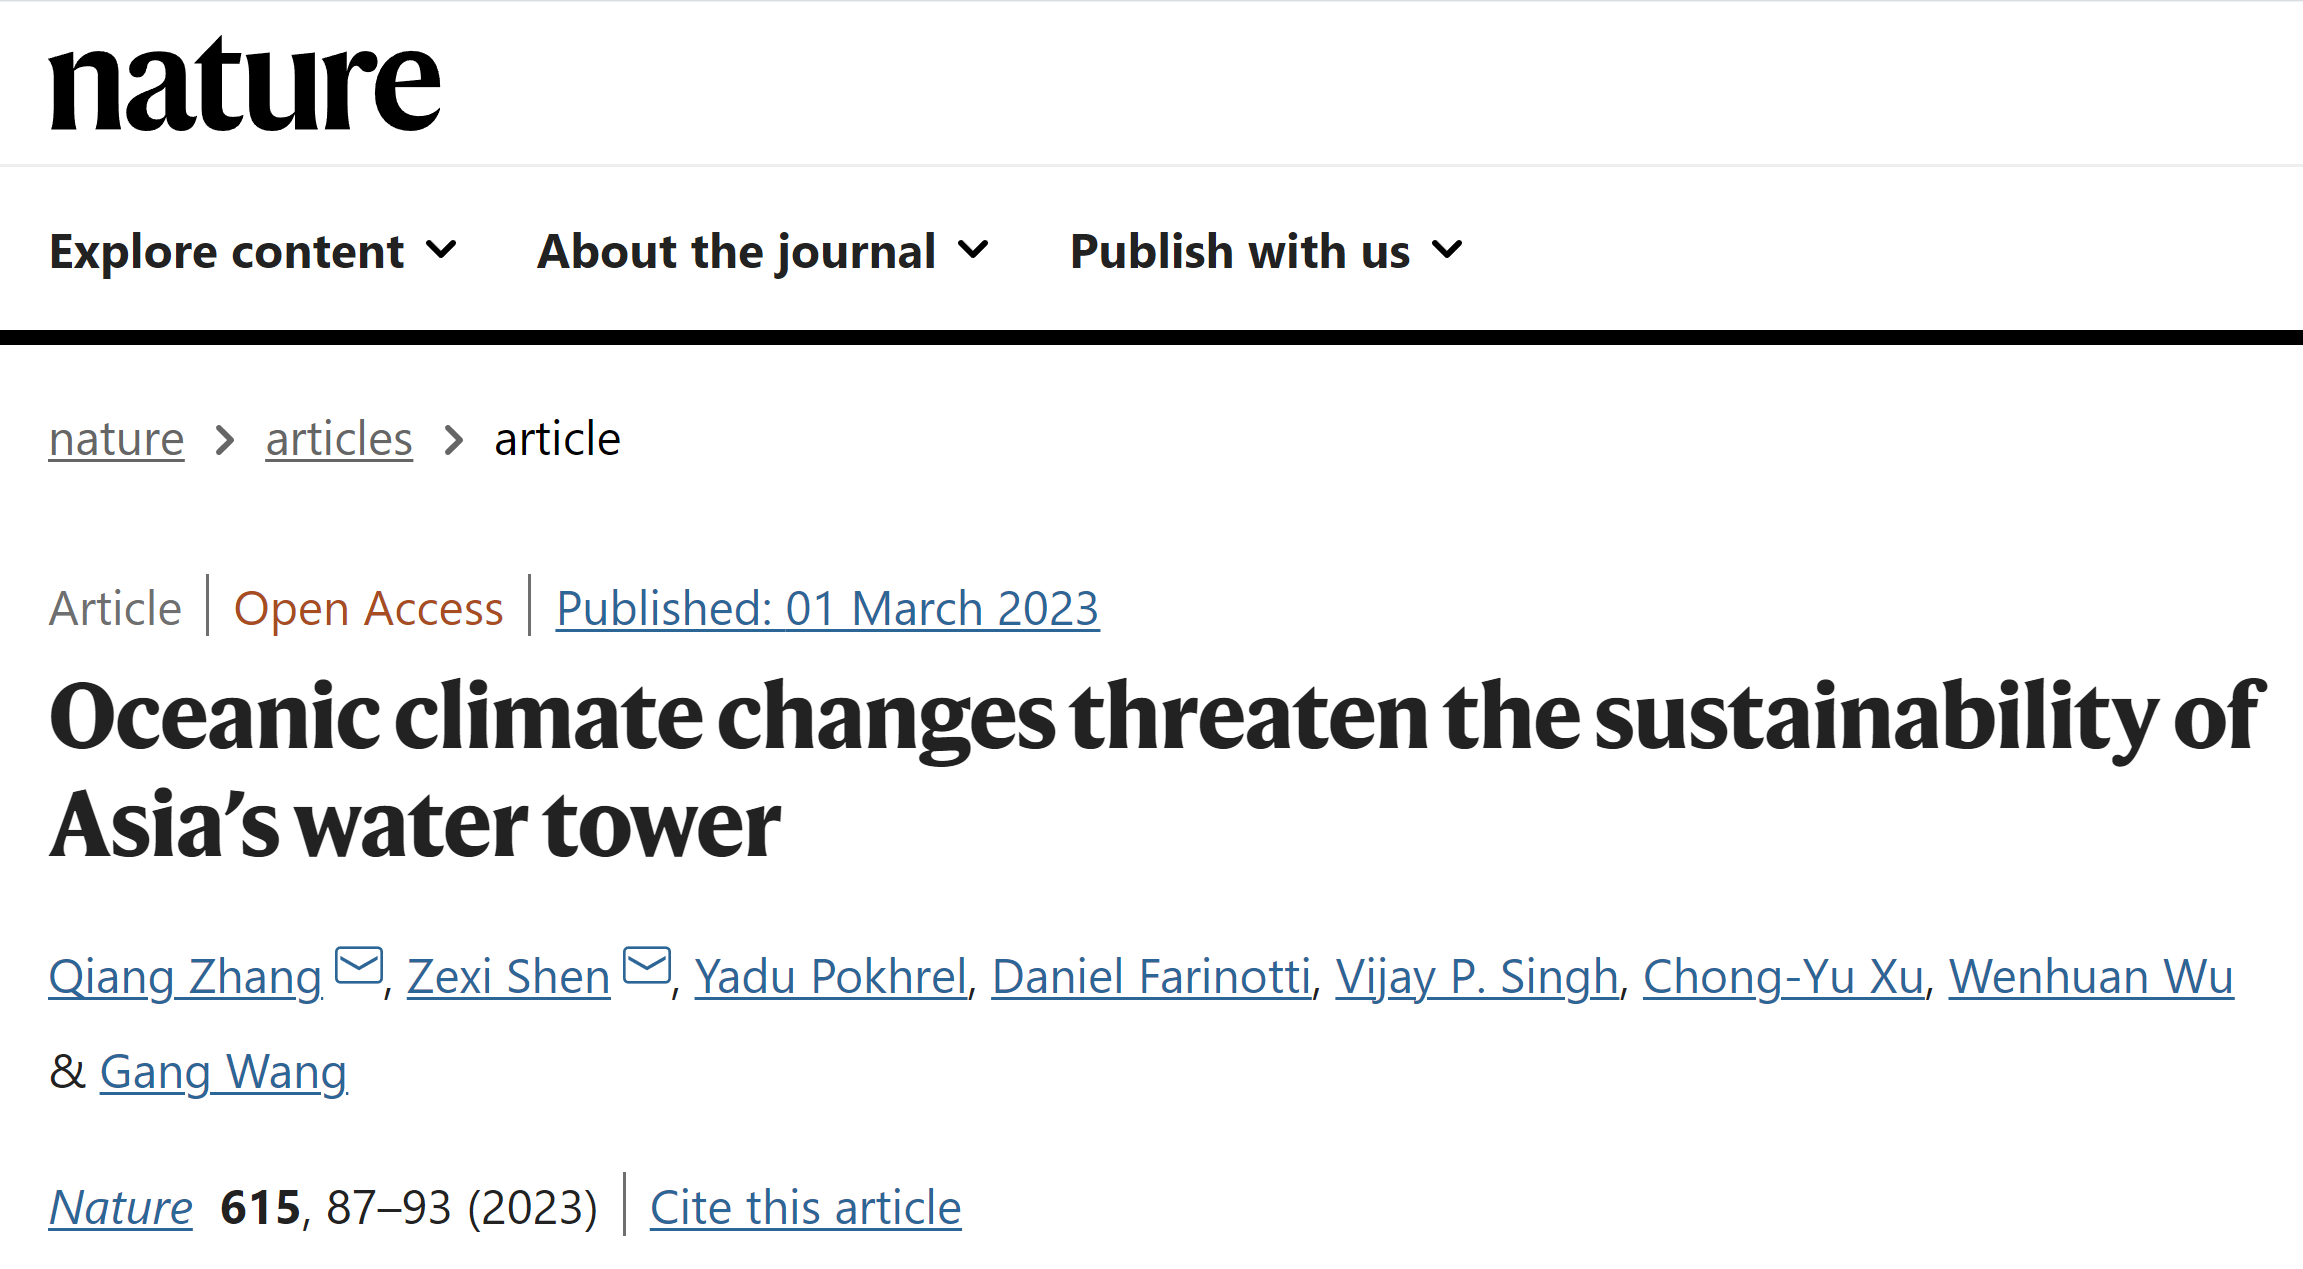Open the About the journal menu

[x=763, y=251]
